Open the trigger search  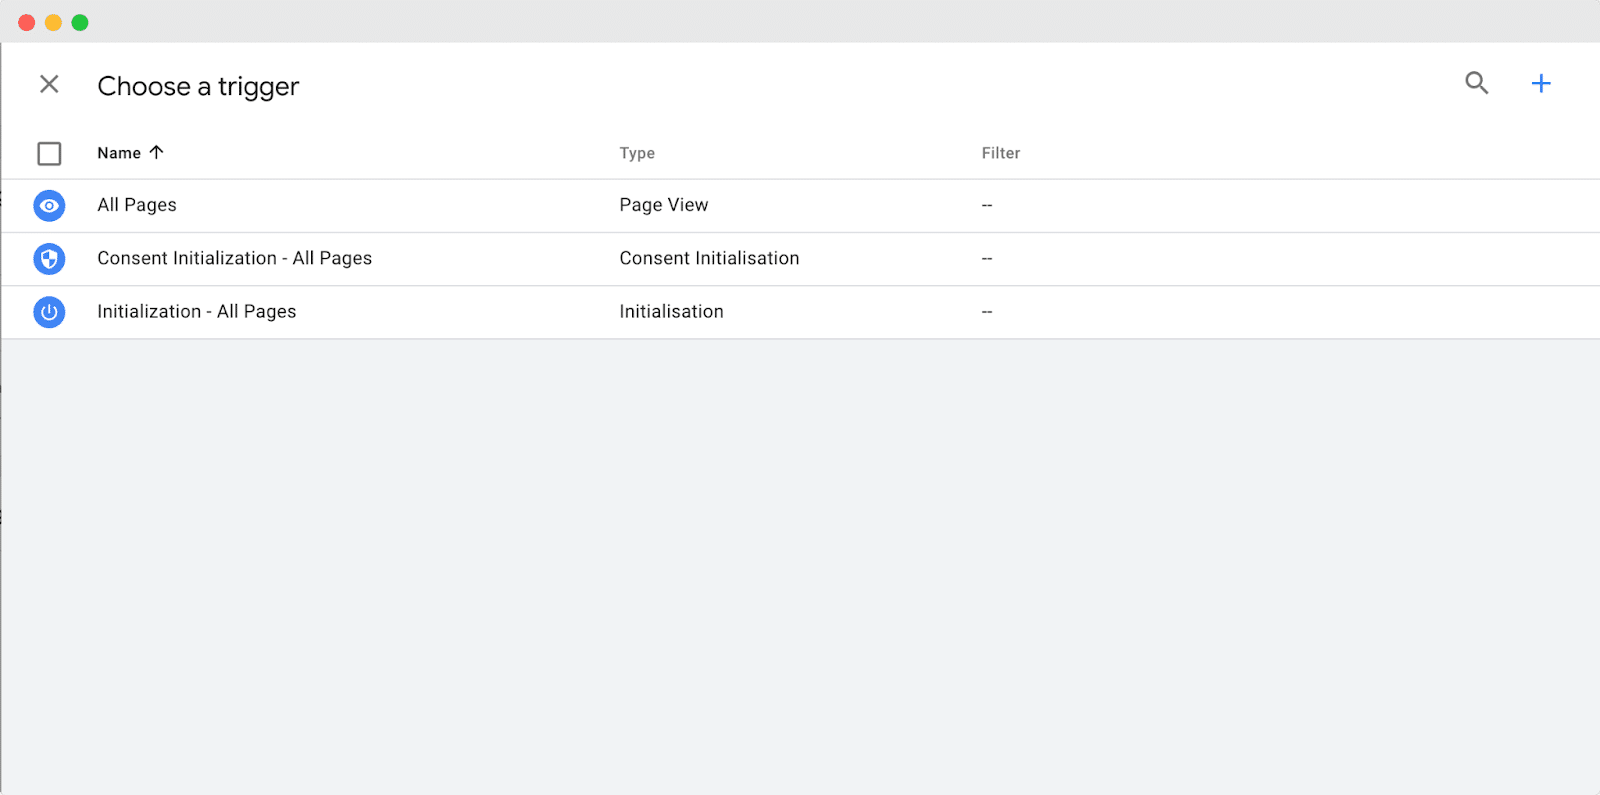[1476, 83]
